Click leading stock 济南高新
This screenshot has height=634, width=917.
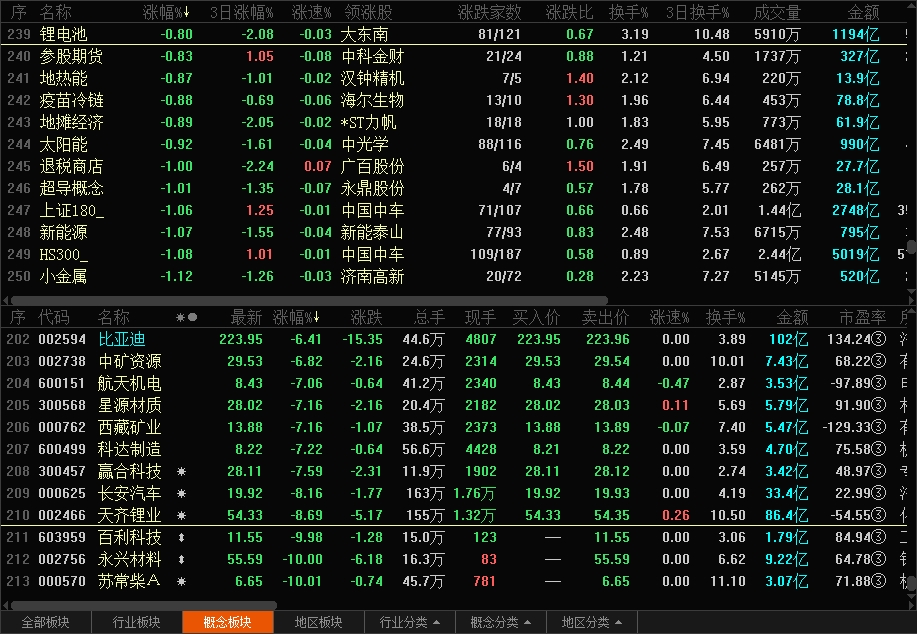(373, 277)
